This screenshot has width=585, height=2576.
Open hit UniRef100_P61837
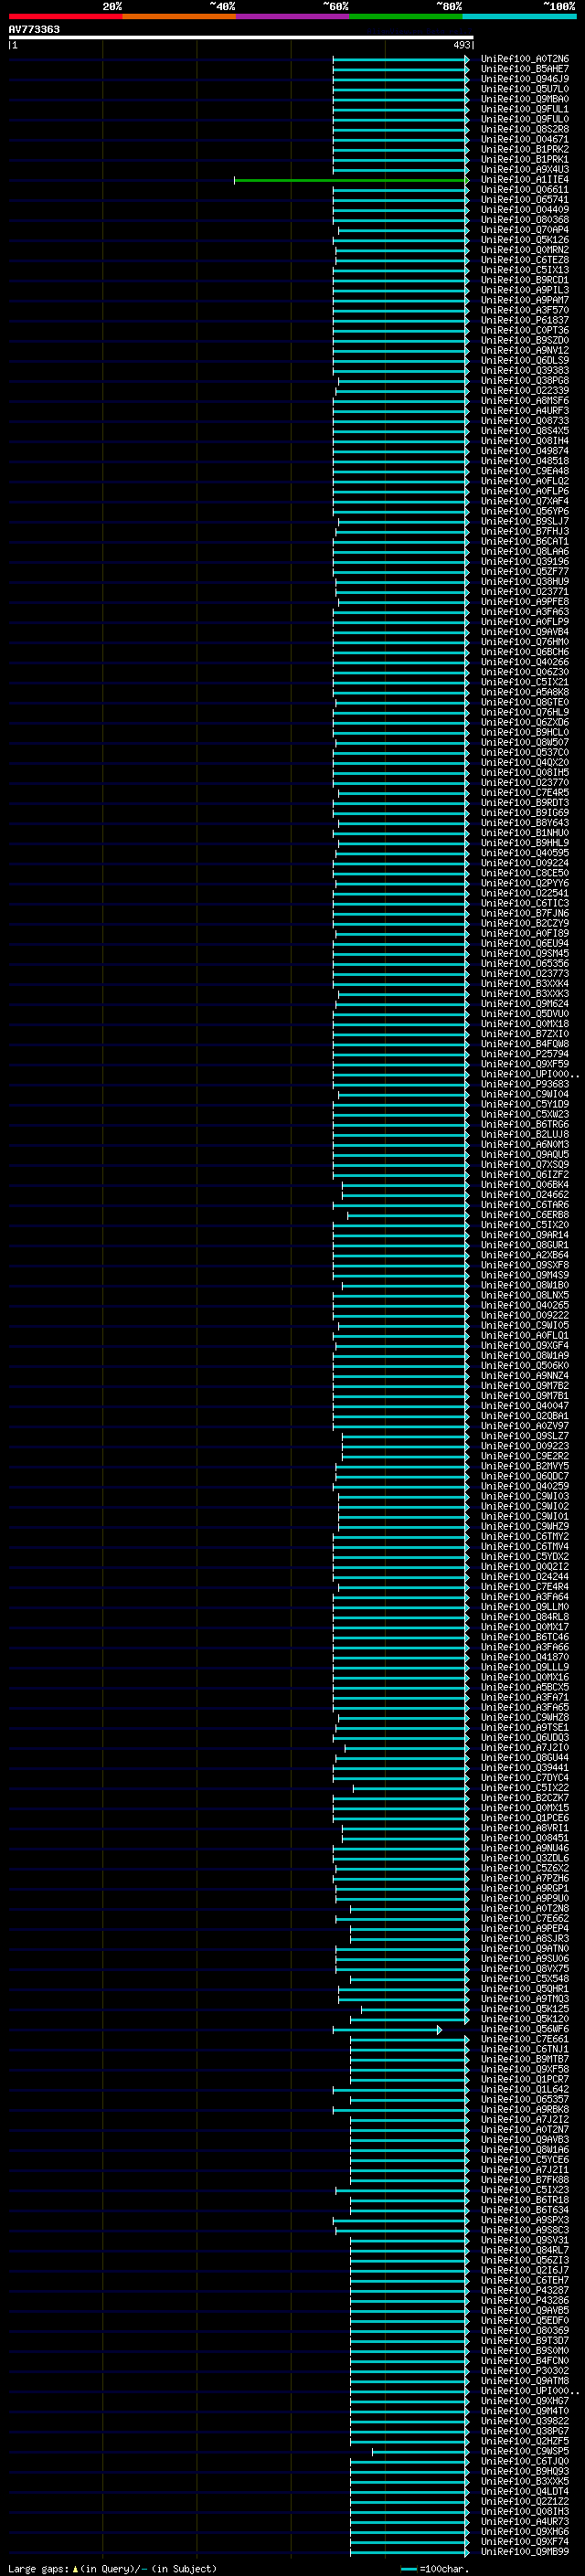[524, 320]
